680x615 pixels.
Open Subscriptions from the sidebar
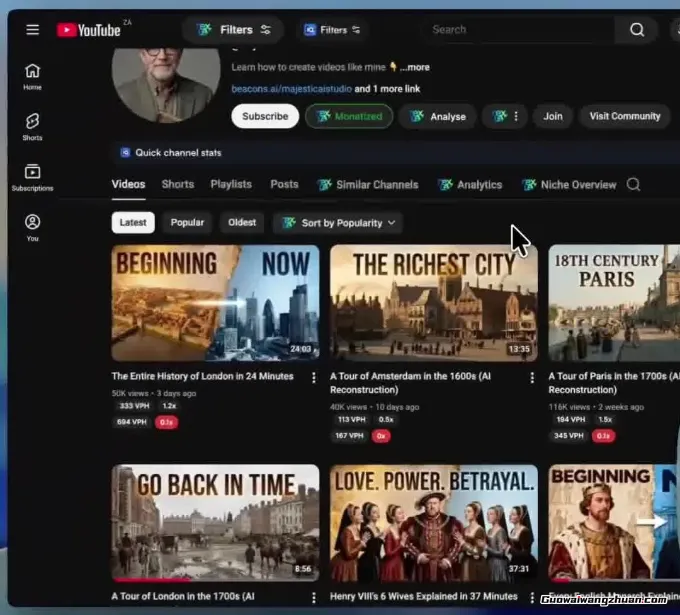click(33, 178)
